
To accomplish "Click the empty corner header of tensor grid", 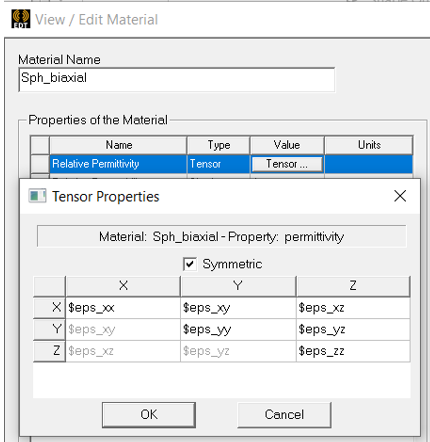I will [x=49, y=286].
